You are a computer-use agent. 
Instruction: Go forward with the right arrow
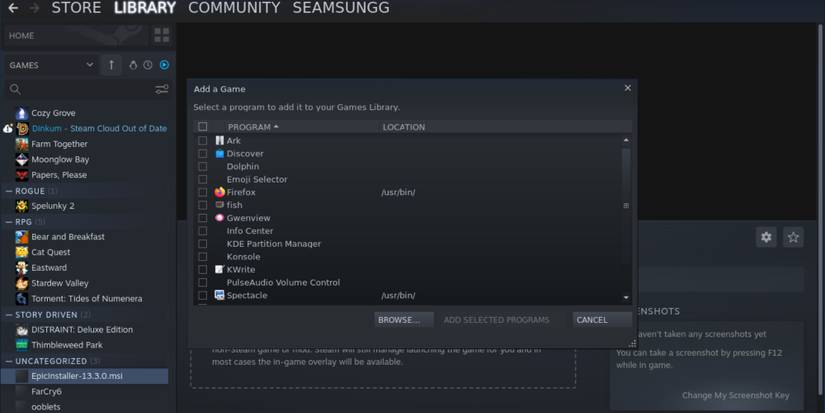point(35,8)
